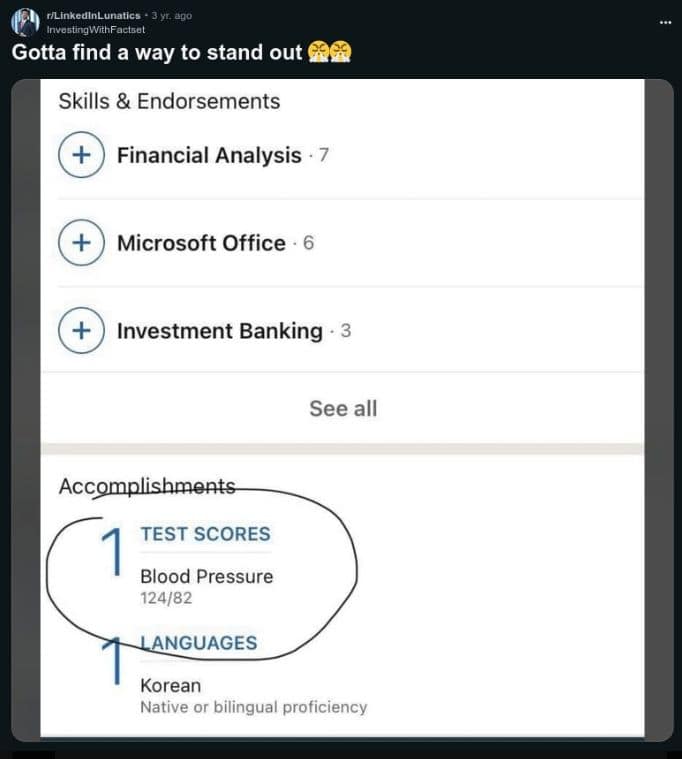The height and width of the screenshot is (759, 682).
Task: Click the Blood Pressure test score entry
Action: pyautogui.click(x=206, y=576)
